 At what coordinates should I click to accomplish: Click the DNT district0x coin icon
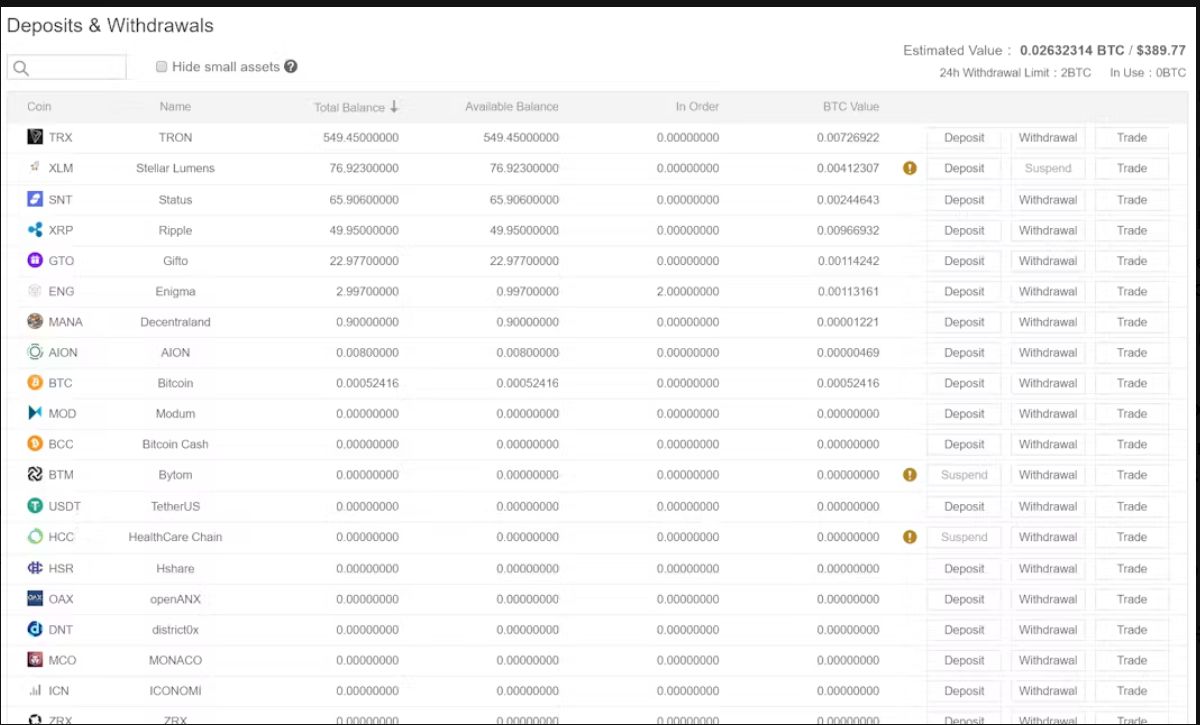coord(35,630)
